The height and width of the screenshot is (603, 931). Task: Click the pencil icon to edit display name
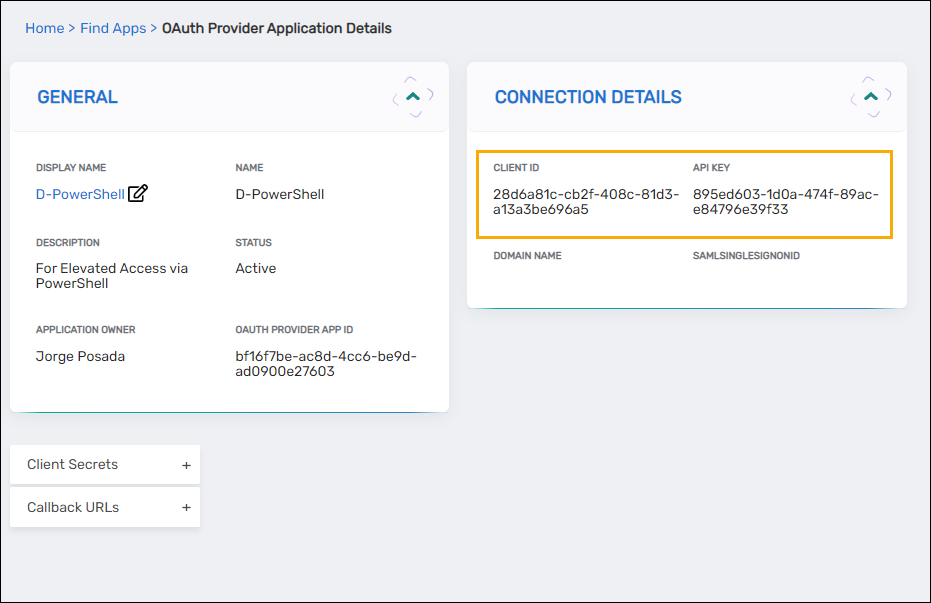click(x=137, y=194)
